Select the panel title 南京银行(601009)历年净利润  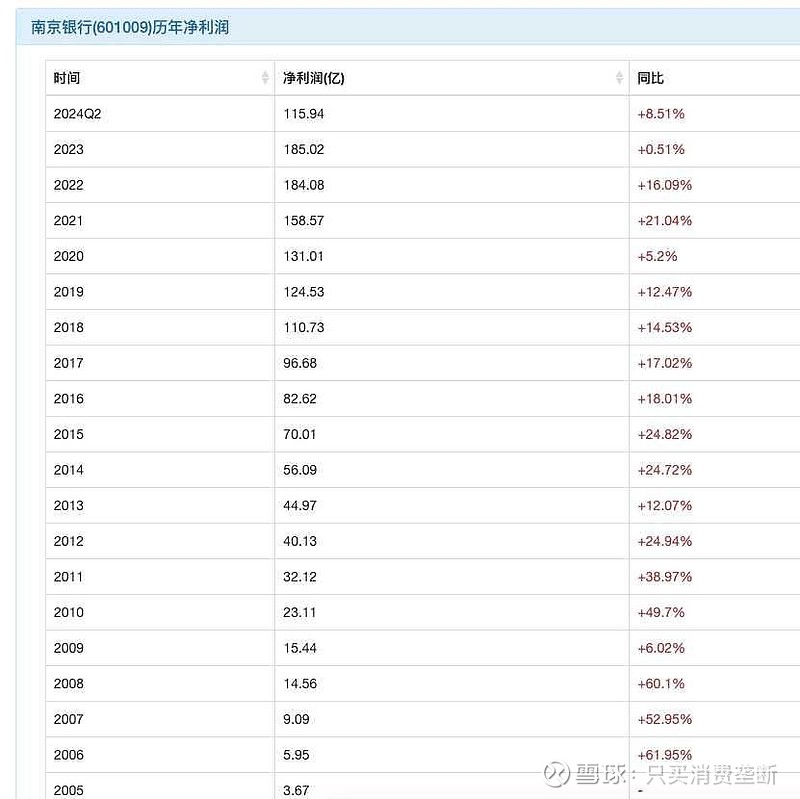coord(130,27)
